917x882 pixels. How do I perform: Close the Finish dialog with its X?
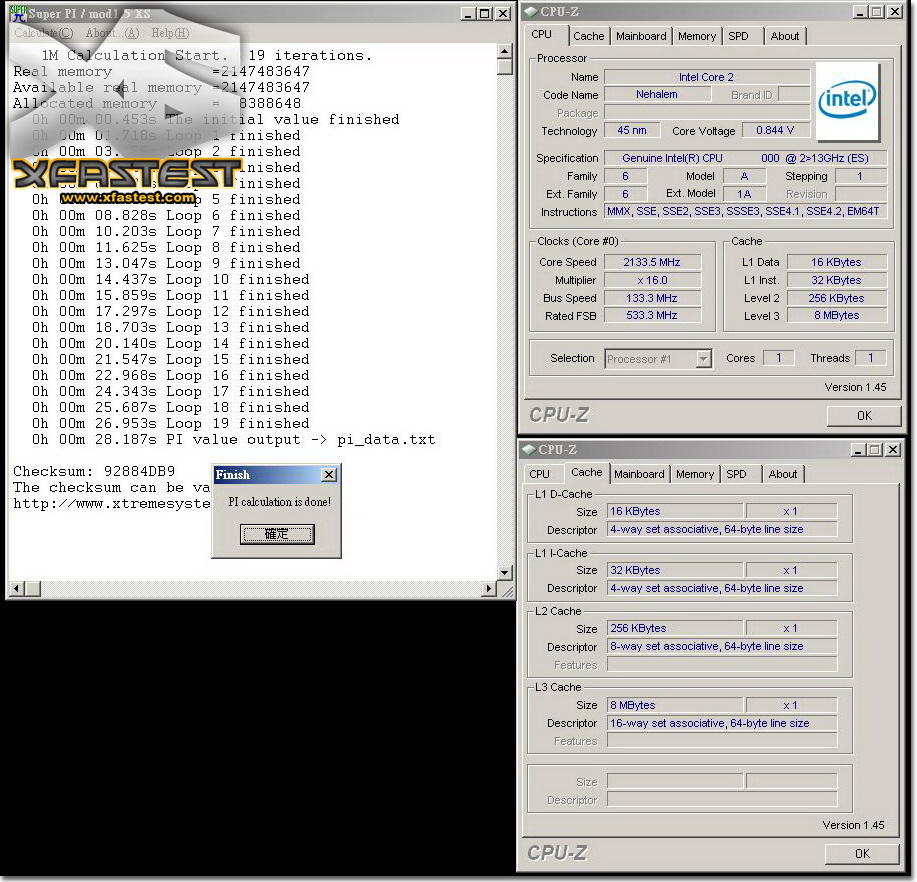pyautogui.click(x=328, y=475)
